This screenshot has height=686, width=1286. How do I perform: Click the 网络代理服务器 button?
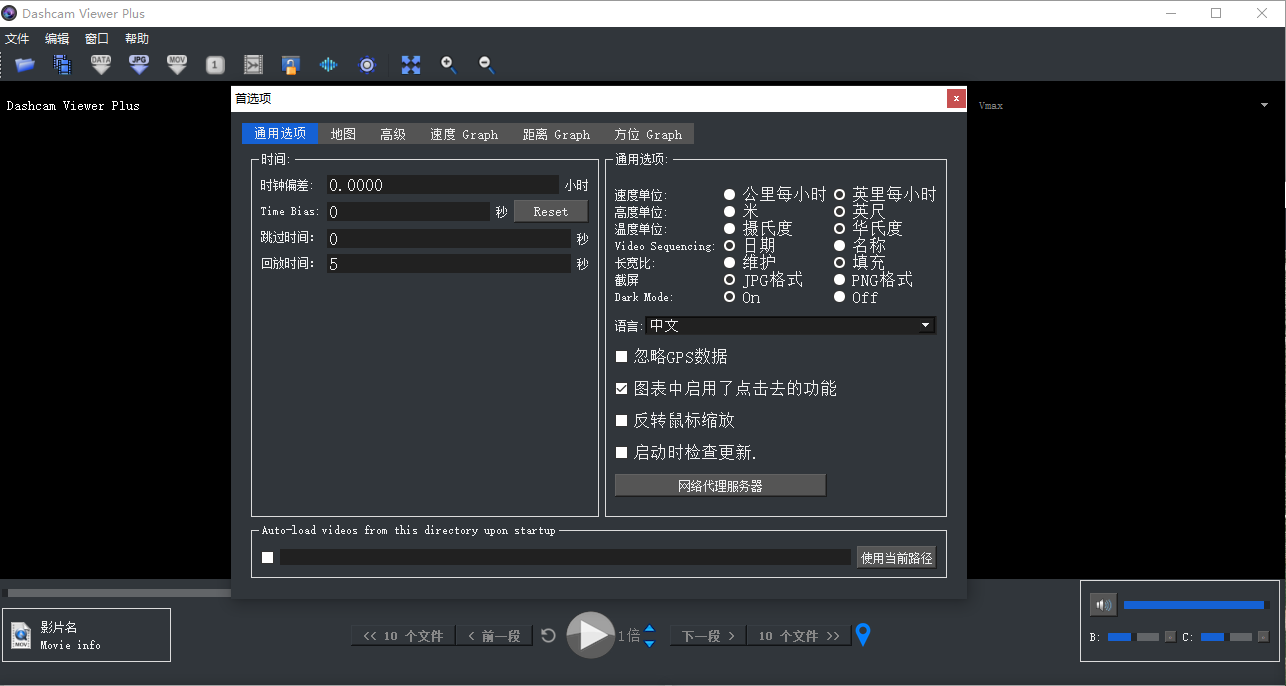click(x=720, y=486)
